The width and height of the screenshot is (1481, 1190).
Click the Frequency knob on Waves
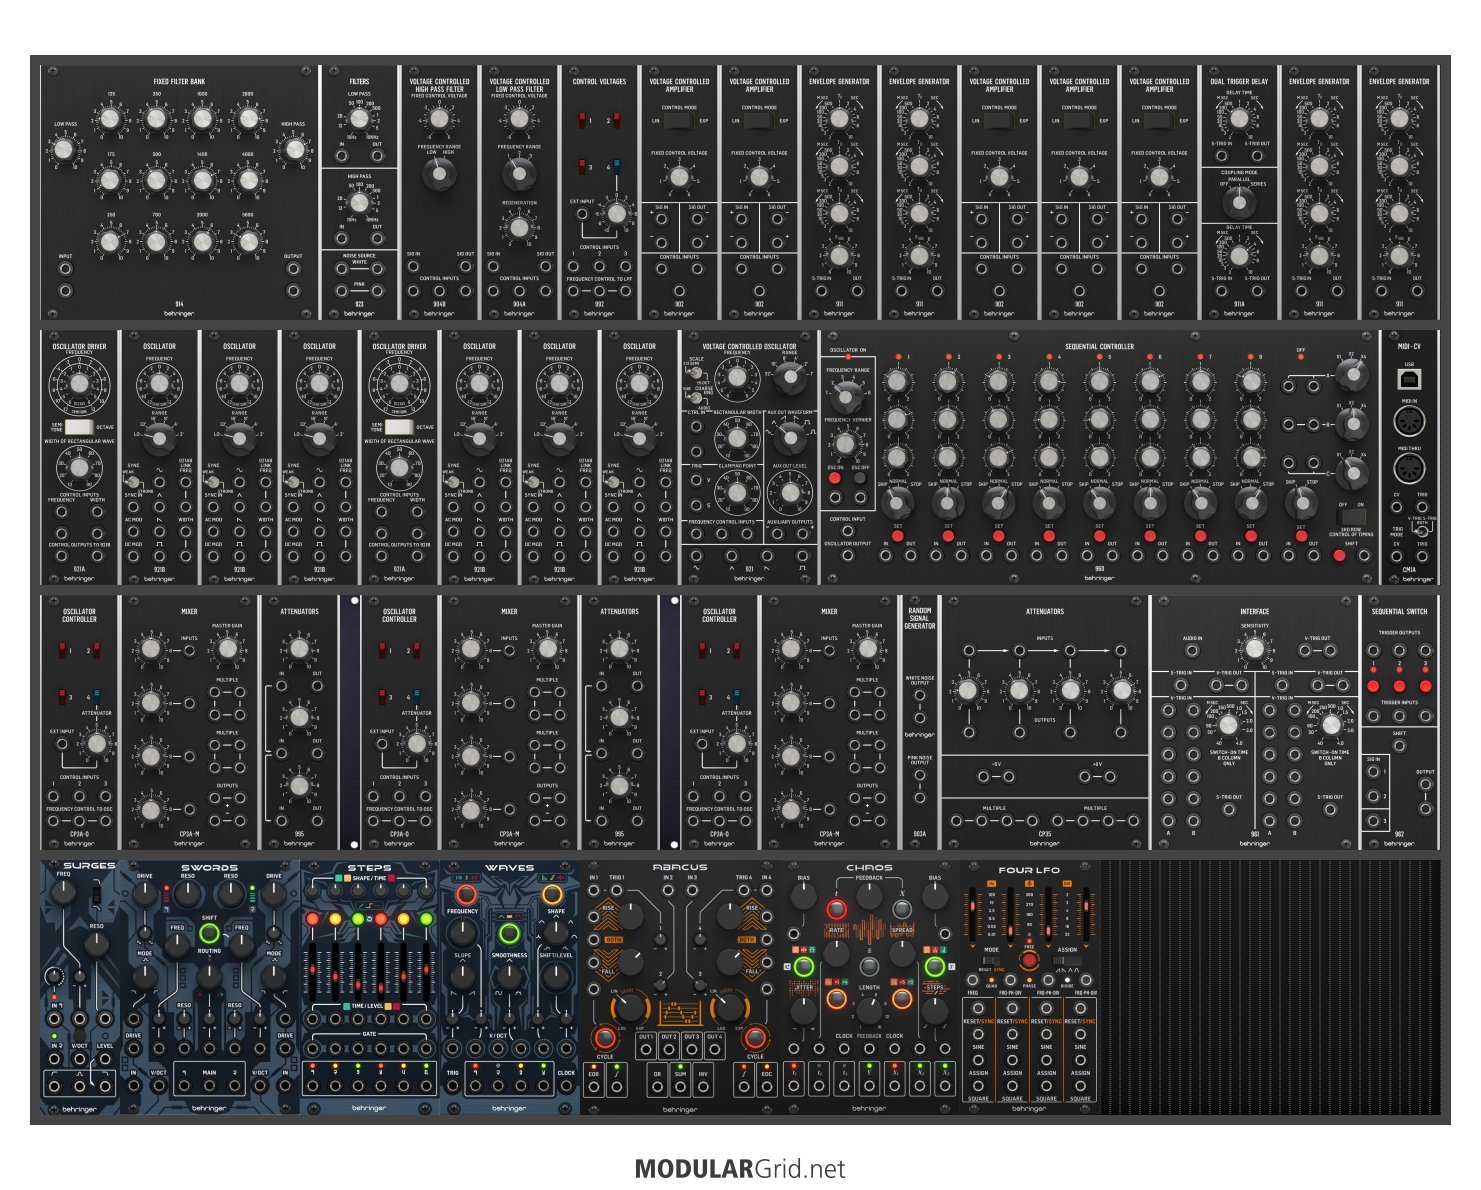pos(462,933)
